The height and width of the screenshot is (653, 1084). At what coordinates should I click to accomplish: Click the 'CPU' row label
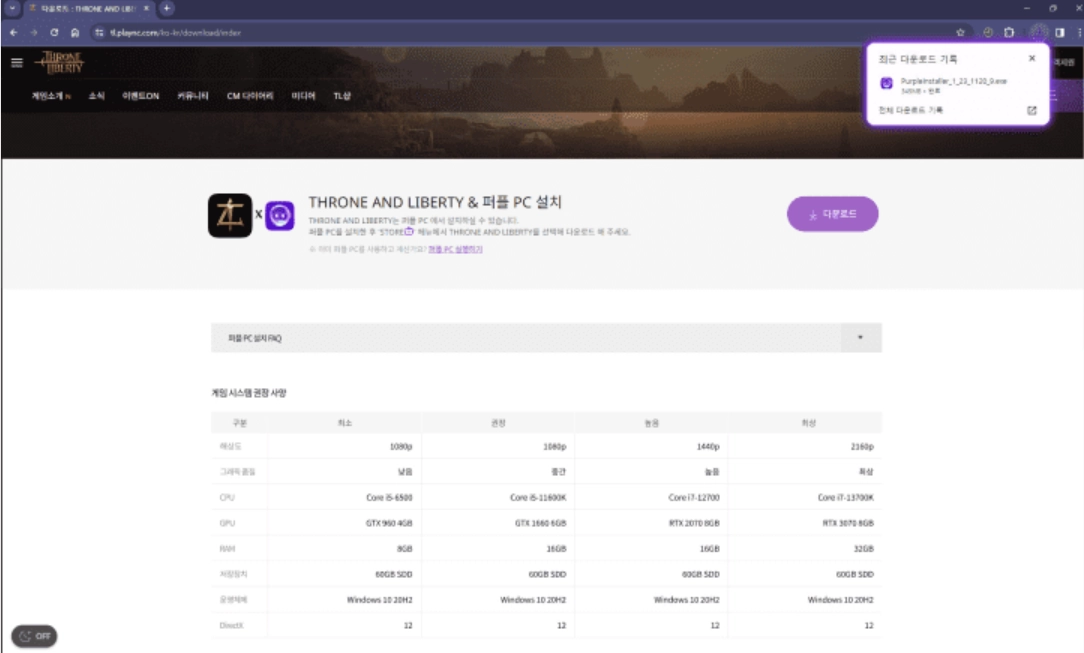(227, 498)
